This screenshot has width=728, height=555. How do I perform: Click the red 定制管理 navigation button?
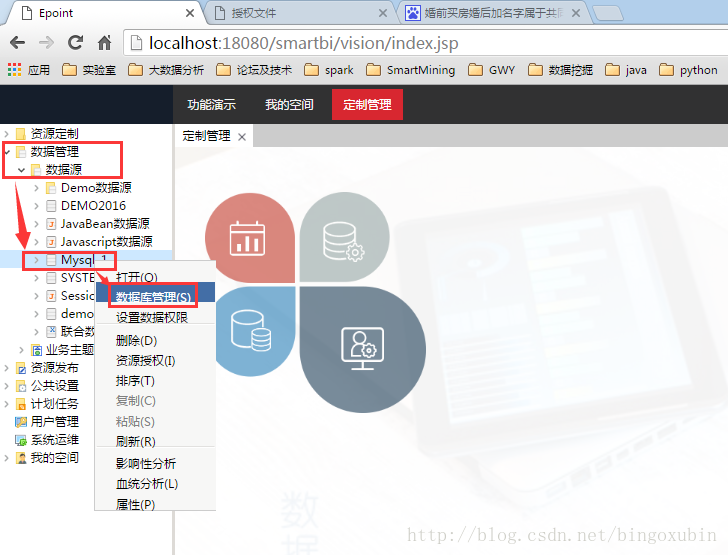(x=367, y=104)
